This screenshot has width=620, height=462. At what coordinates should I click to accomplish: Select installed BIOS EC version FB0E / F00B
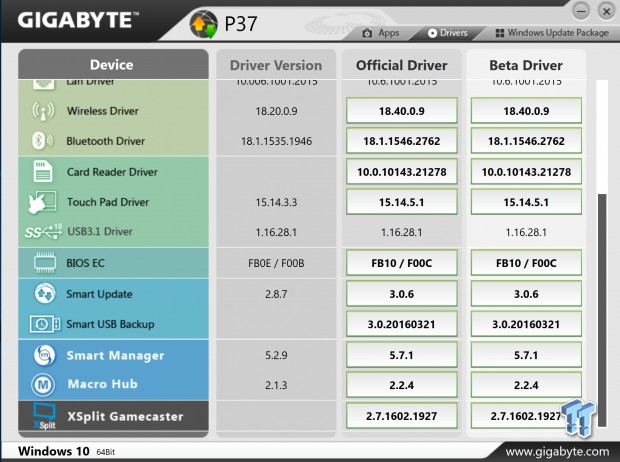[x=276, y=263]
